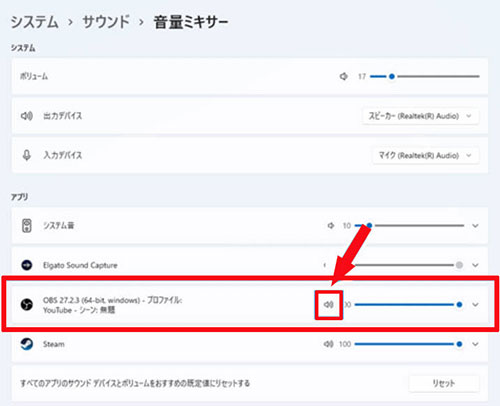Screen dimensions: 500x406
Task: Mute the Steam speaker icon
Action: pos(329,344)
